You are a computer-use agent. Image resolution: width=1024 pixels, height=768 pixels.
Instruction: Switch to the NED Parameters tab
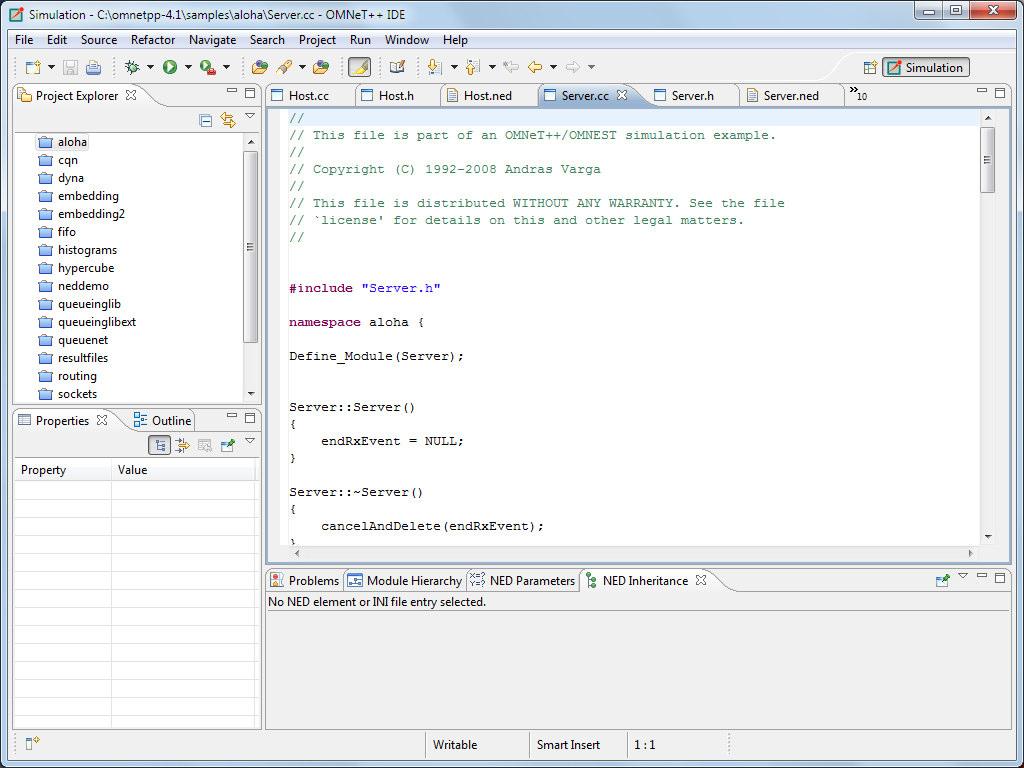[x=522, y=581]
